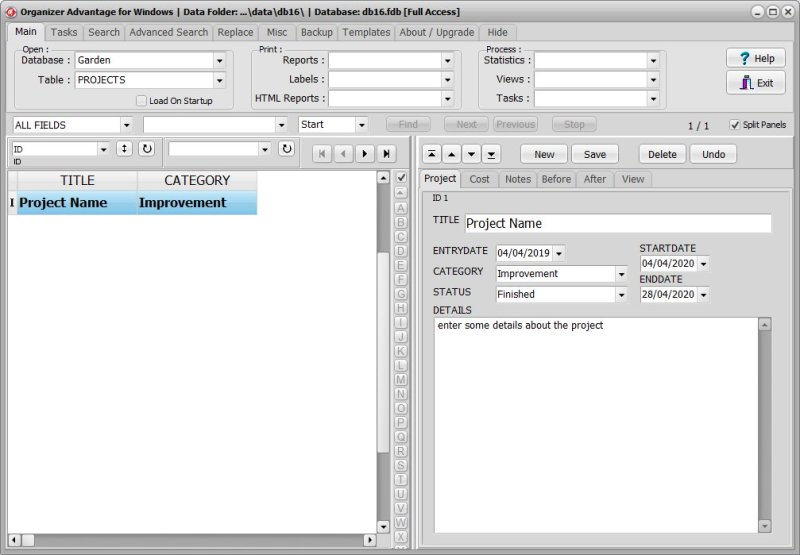This screenshot has width=800, height=555.
Task: Open the Table dropdown showing PROJECTS
Action: pos(219,80)
